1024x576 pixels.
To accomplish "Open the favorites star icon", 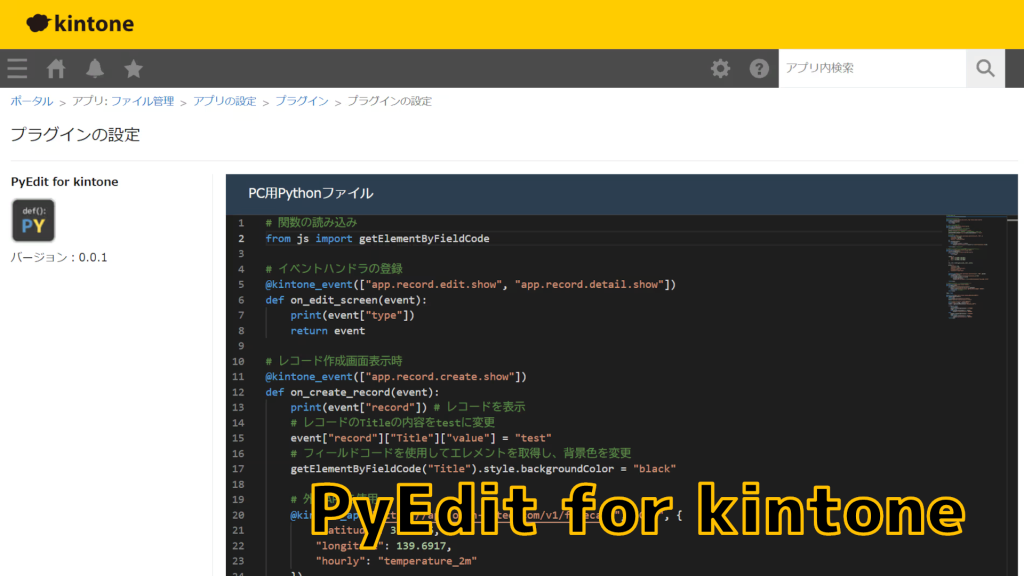I will pyautogui.click(x=133, y=69).
